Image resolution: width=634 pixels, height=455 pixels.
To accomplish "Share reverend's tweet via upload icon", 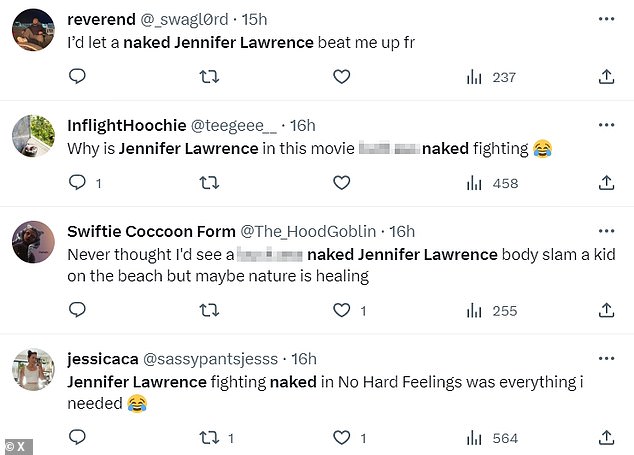I will [606, 76].
